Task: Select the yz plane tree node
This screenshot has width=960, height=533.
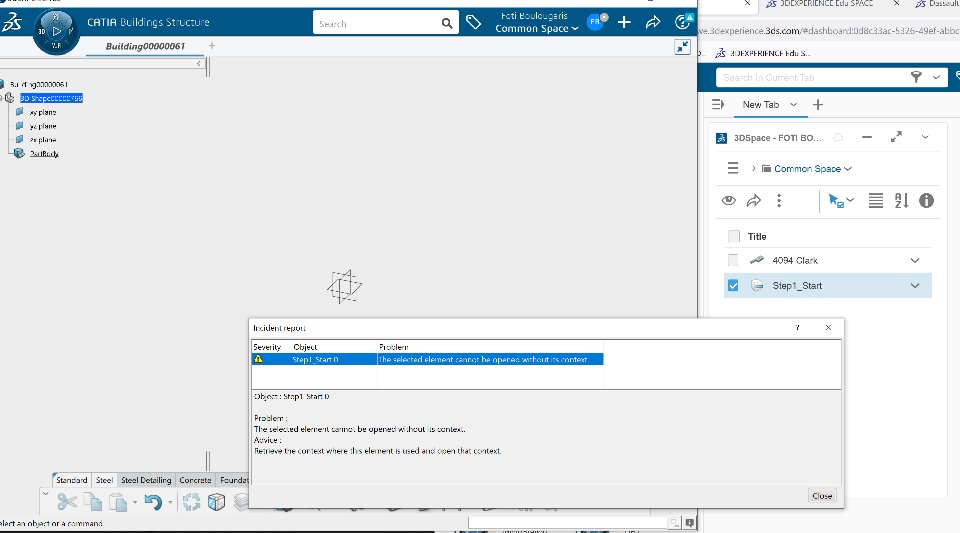Action: click(x=43, y=126)
